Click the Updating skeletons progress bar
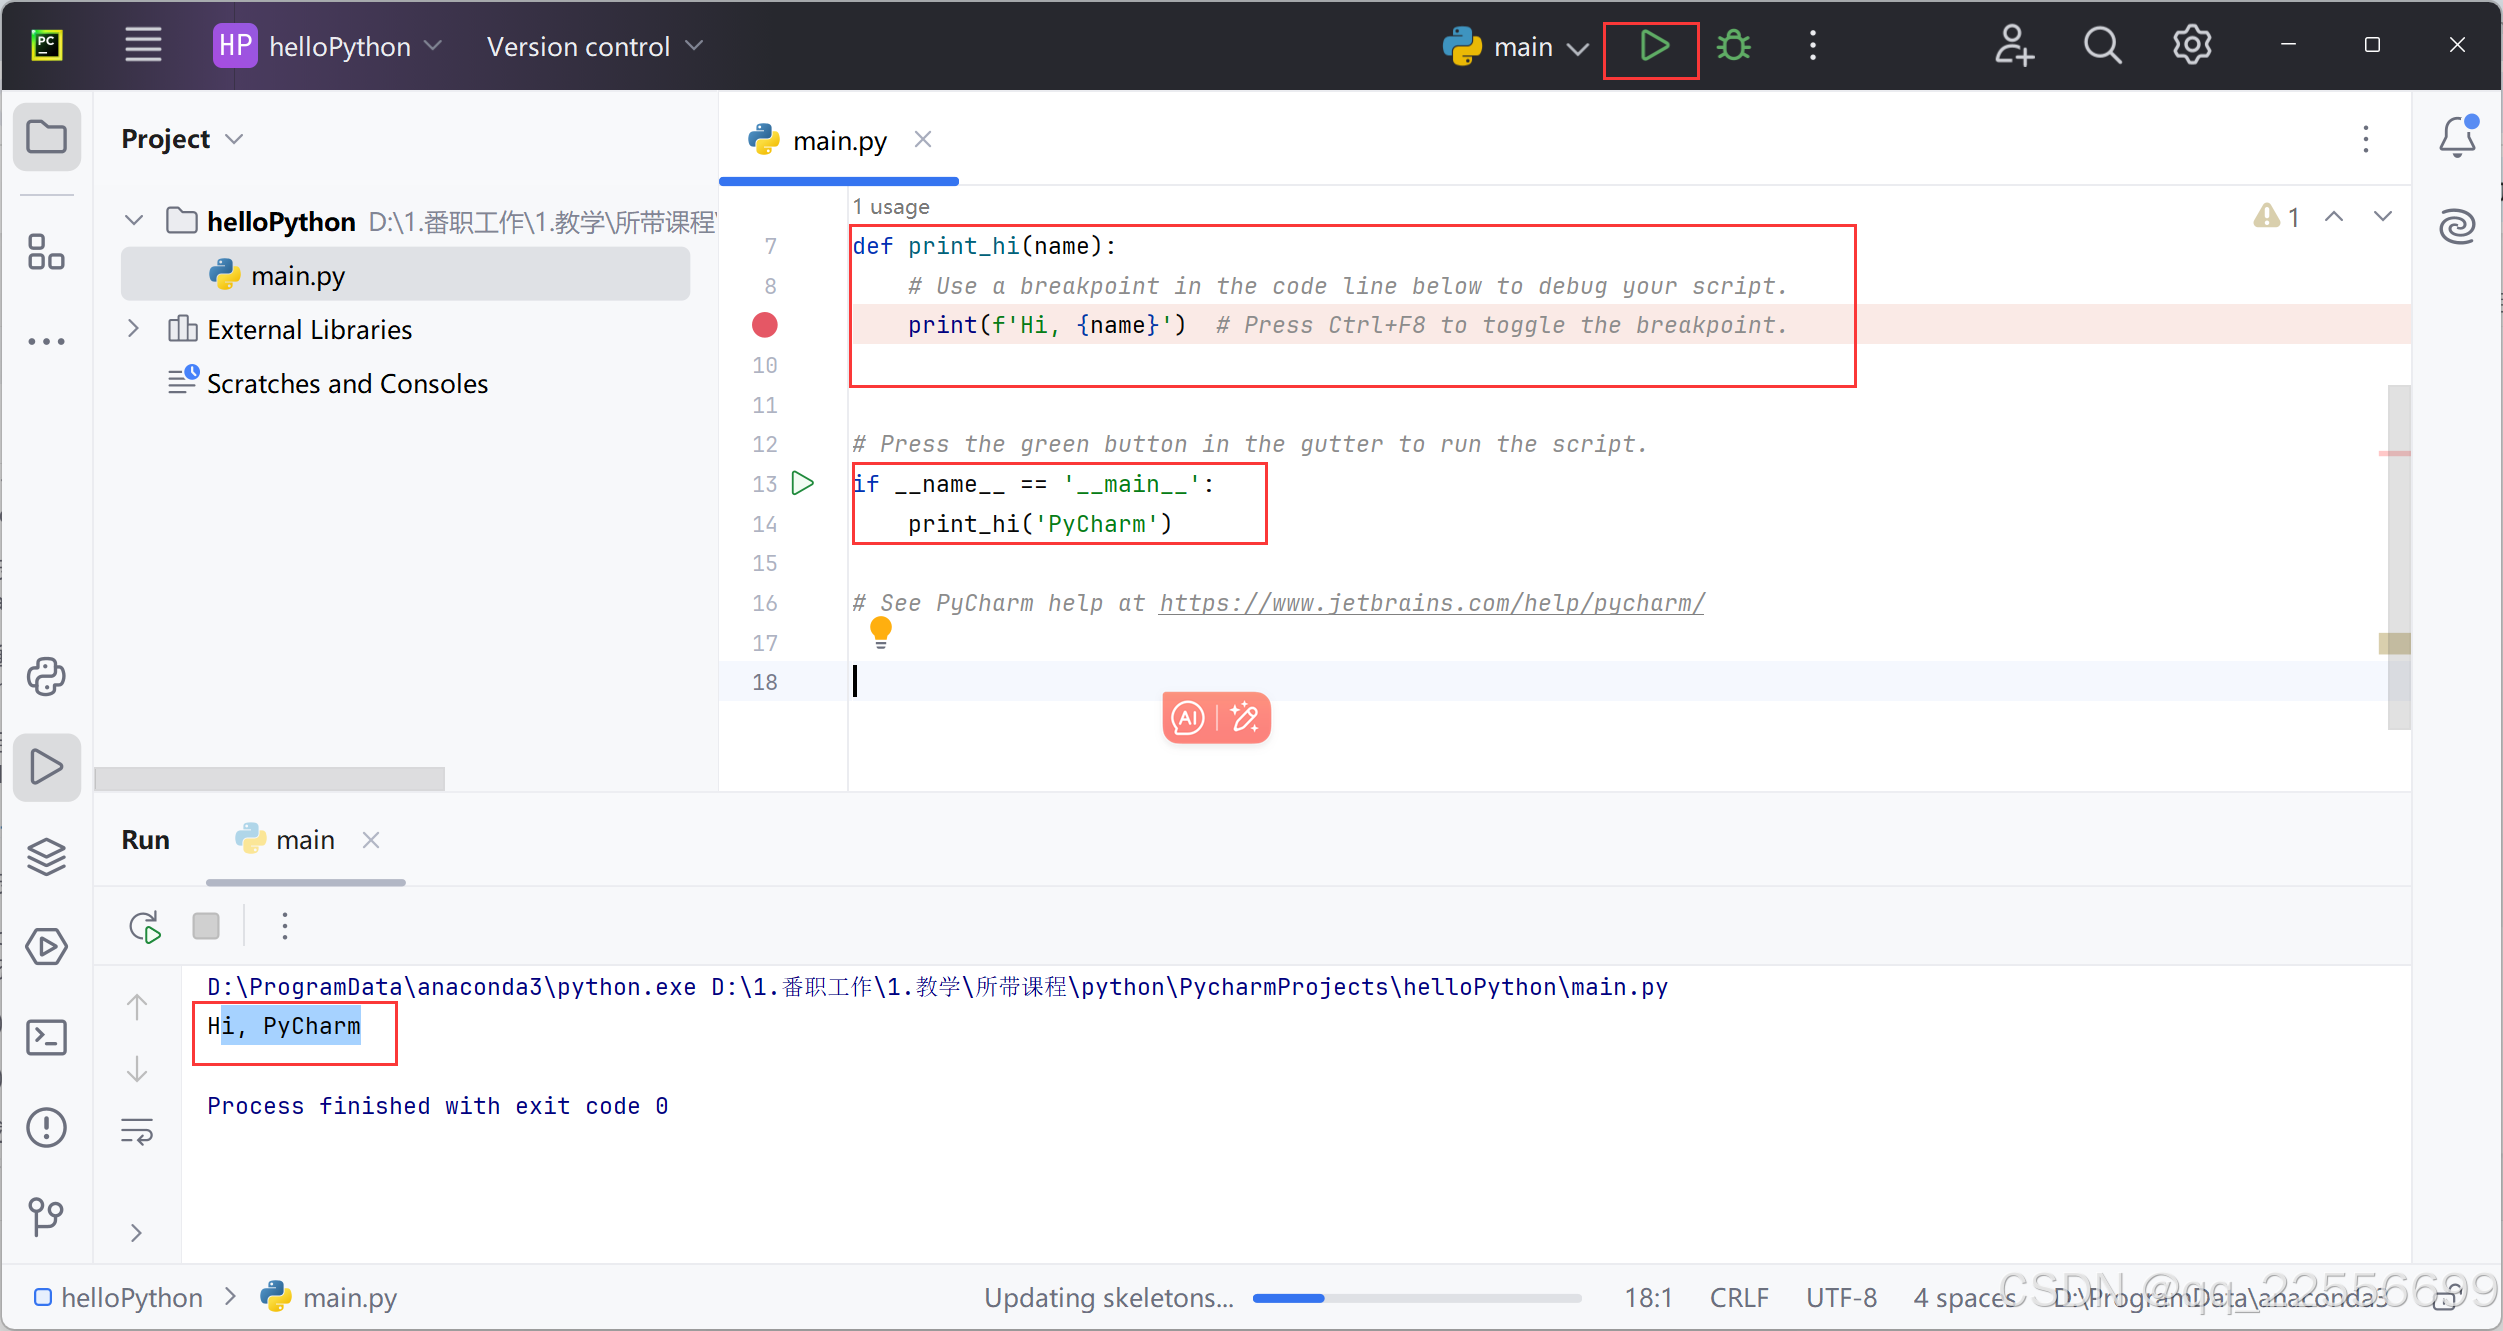This screenshot has height=1331, width=2503. 1417,1298
